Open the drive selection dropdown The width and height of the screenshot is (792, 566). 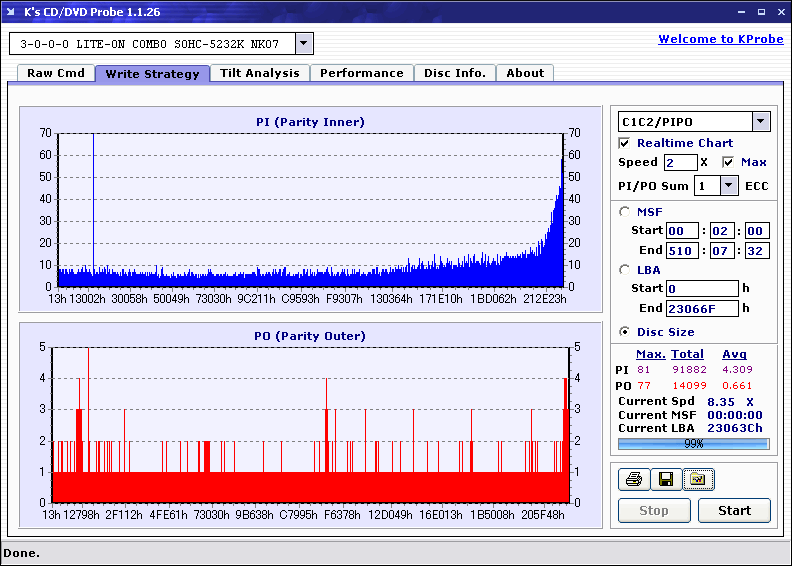coord(304,44)
